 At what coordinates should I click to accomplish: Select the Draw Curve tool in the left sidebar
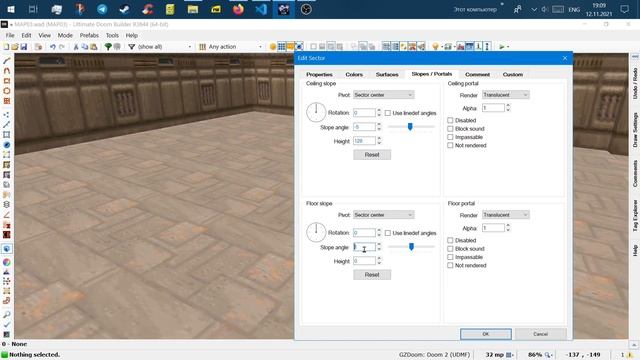click(7, 71)
